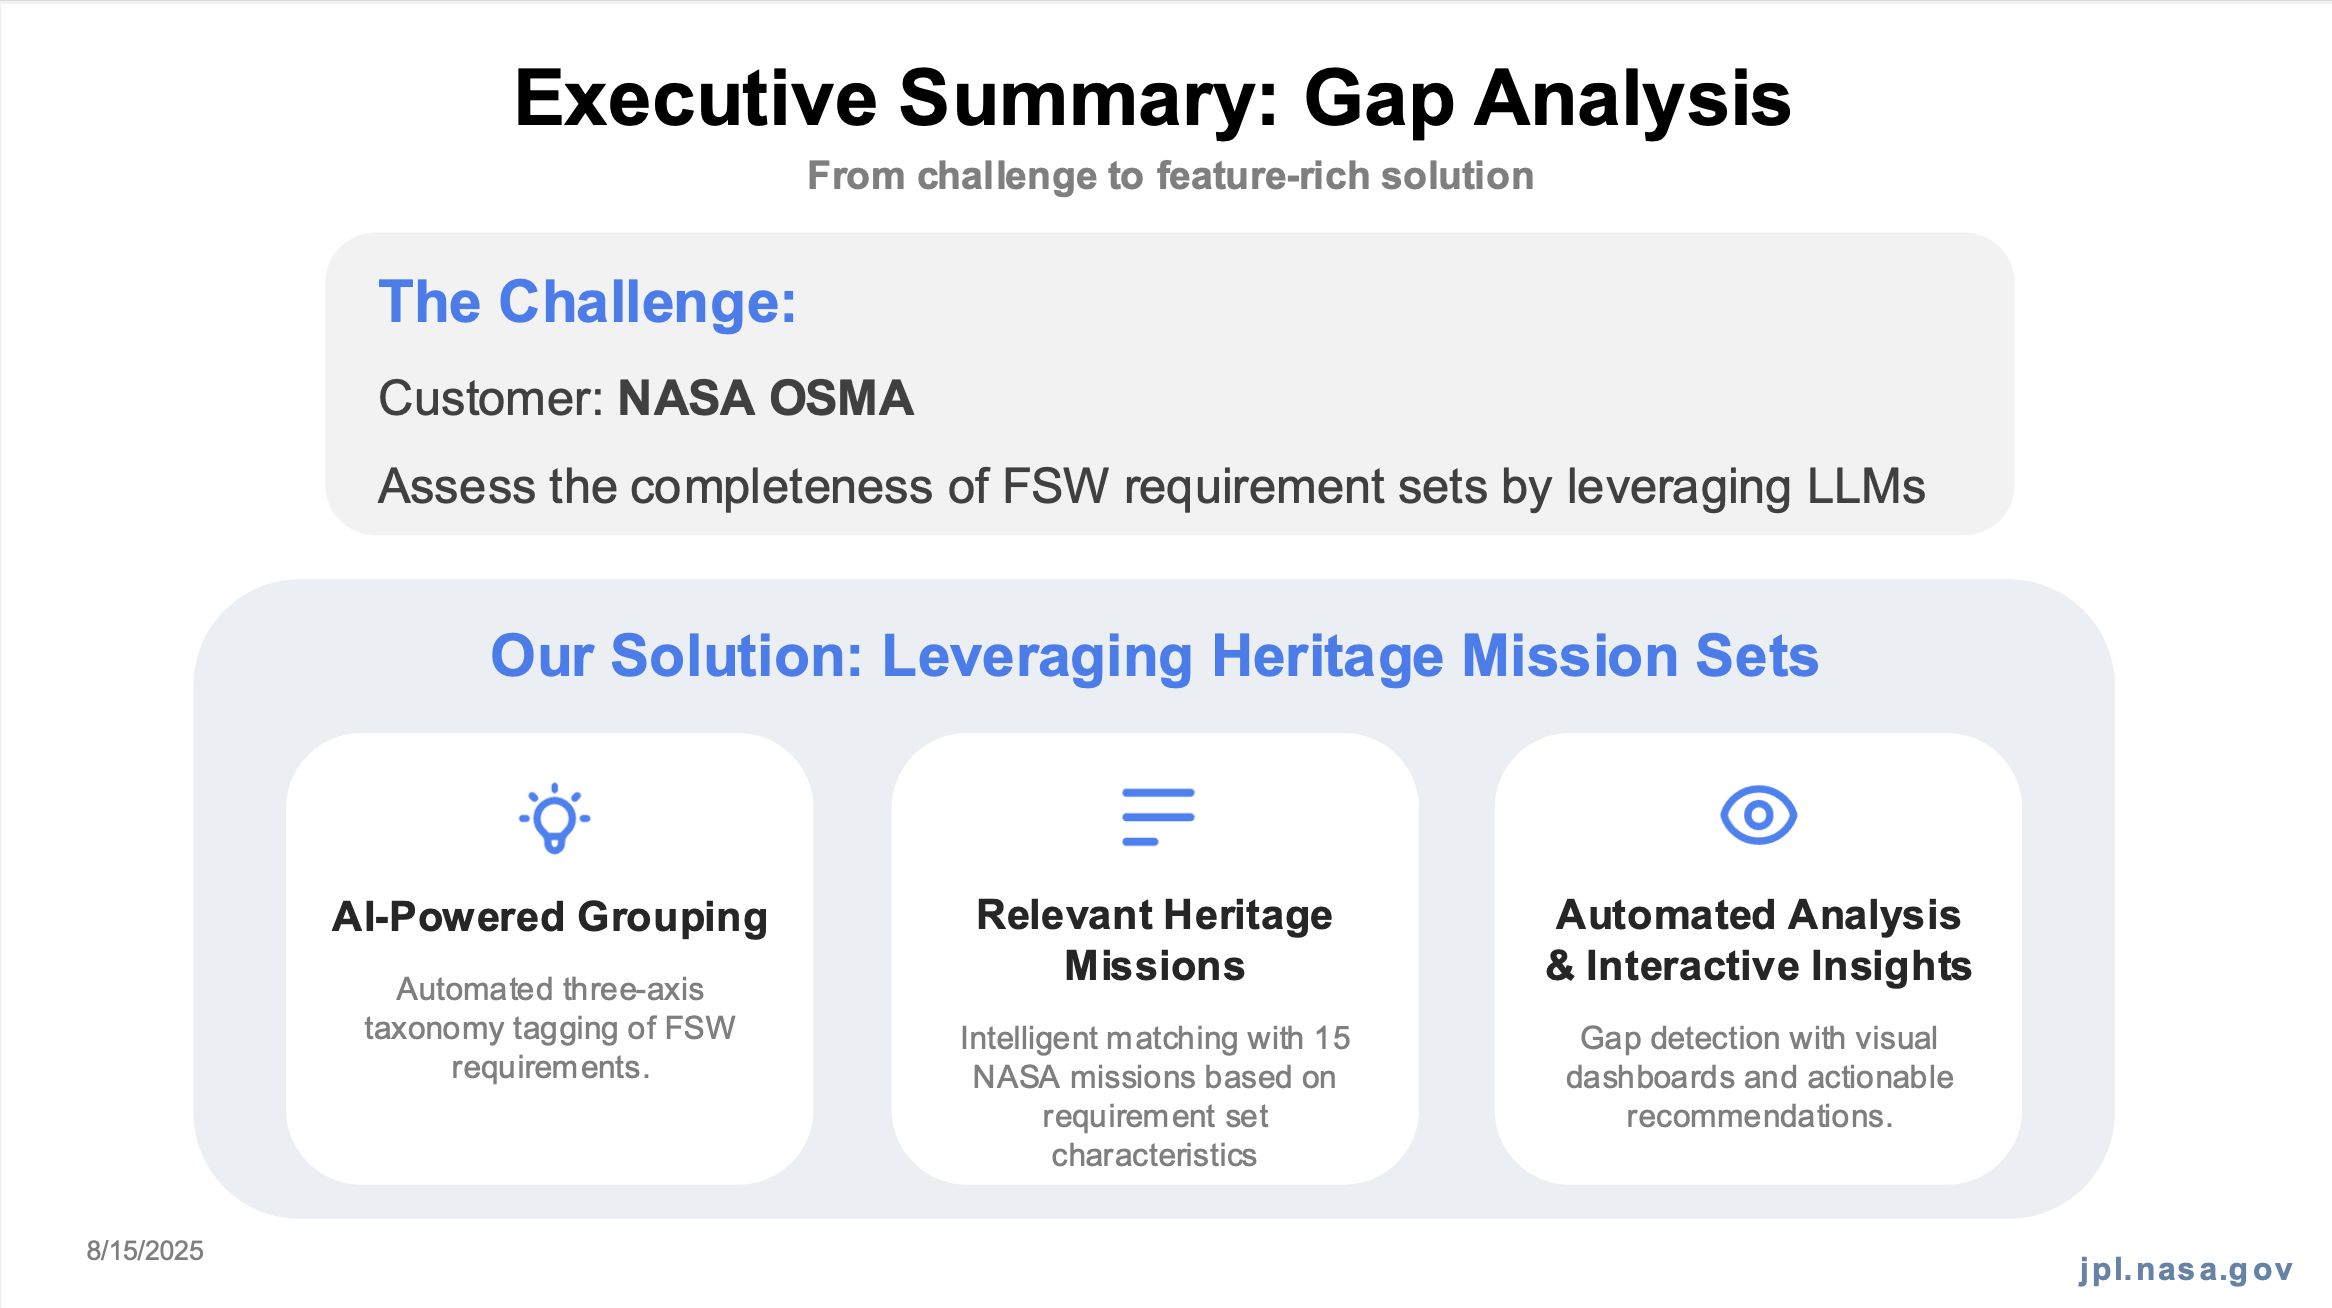Click the 'AI-Powered Grouping' card title
2332x1308 pixels.
[550, 917]
